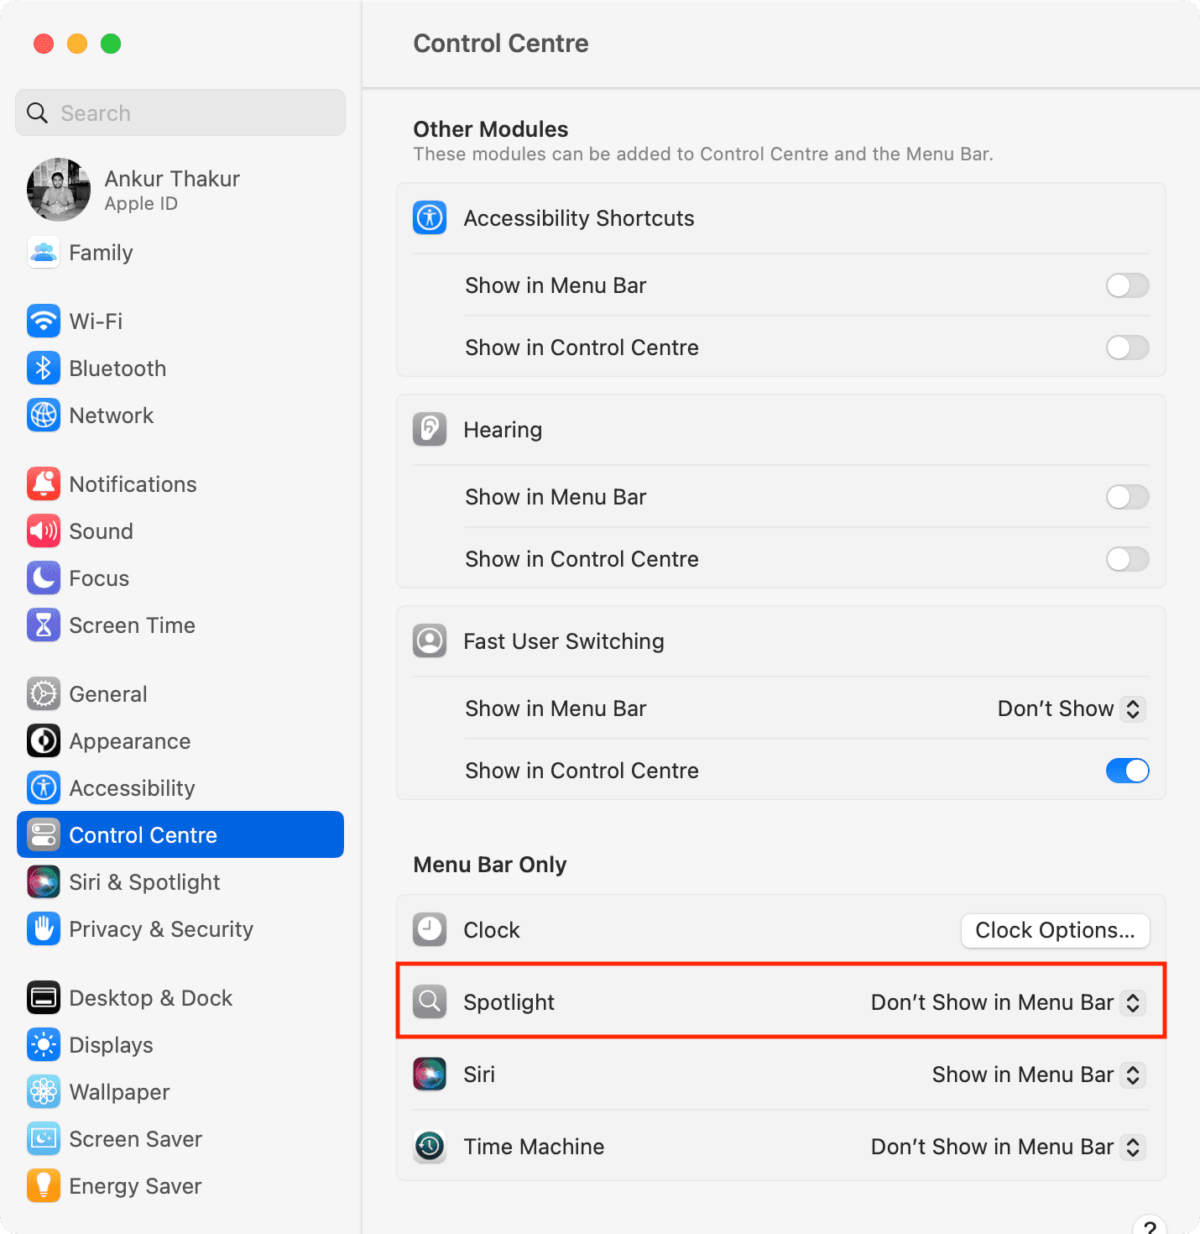Open Siri & Spotlight icon in sidebar
This screenshot has width=1200, height=1234.
click(x=43, y=882)
